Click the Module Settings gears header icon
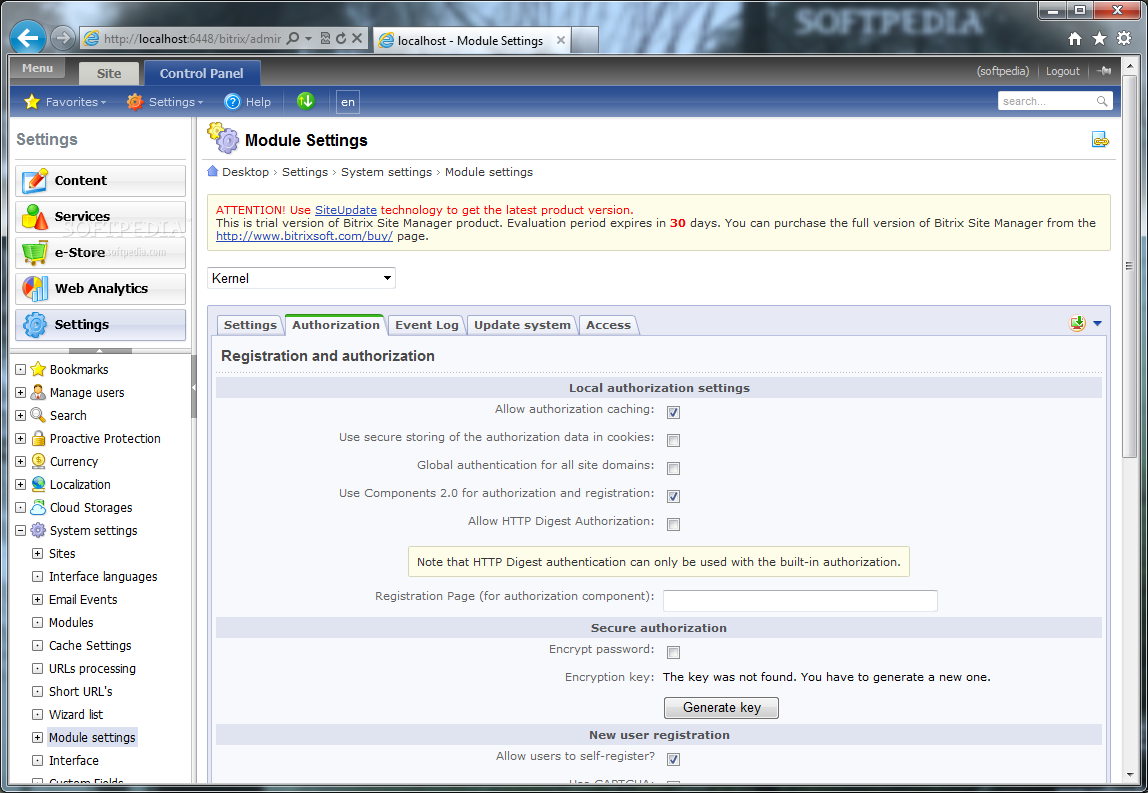The width and height of the screenshot is (1148, 793). coord(223,138)
